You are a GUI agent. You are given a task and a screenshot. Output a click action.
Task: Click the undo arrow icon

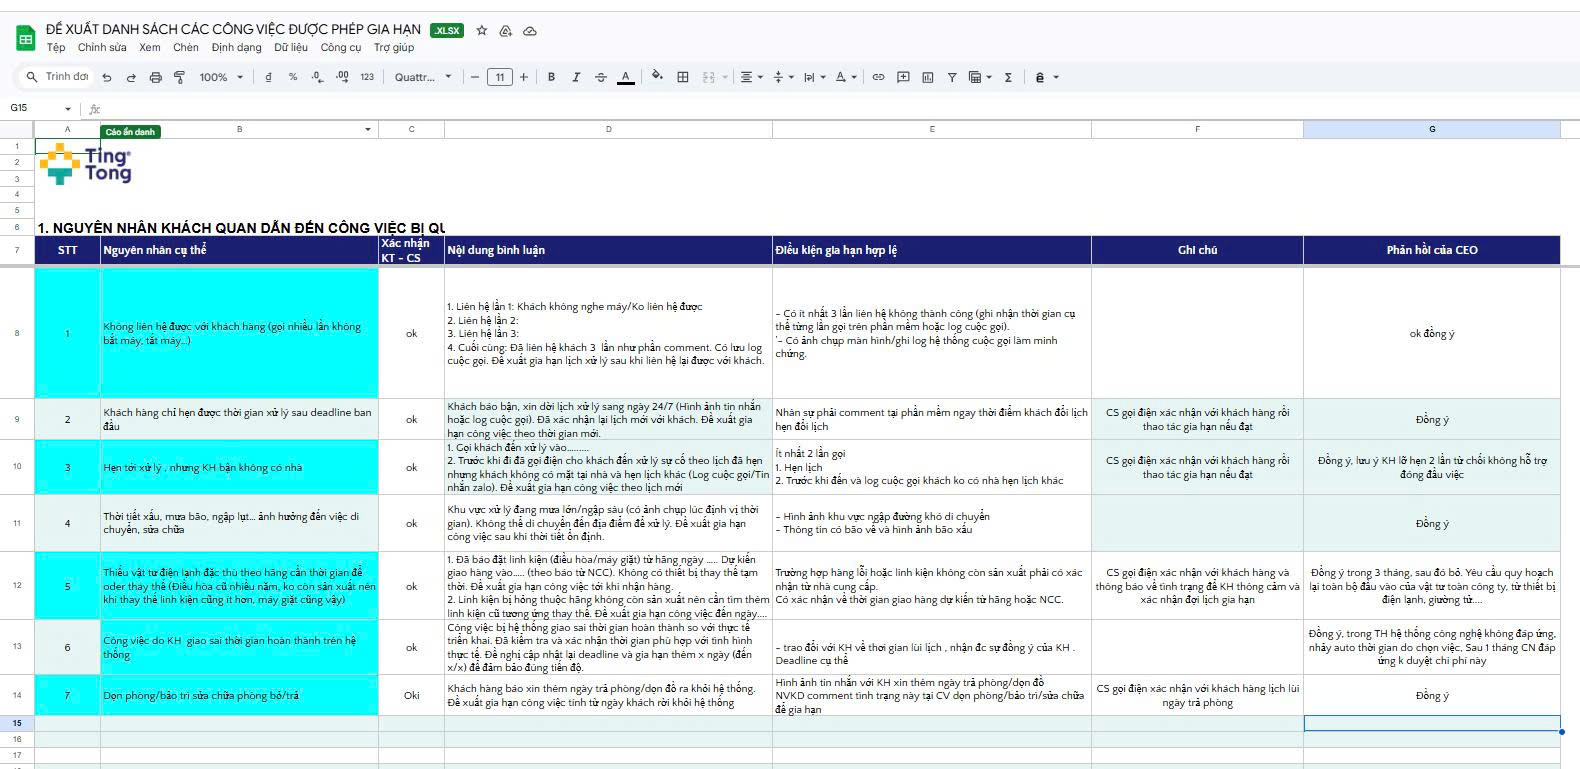106,77
